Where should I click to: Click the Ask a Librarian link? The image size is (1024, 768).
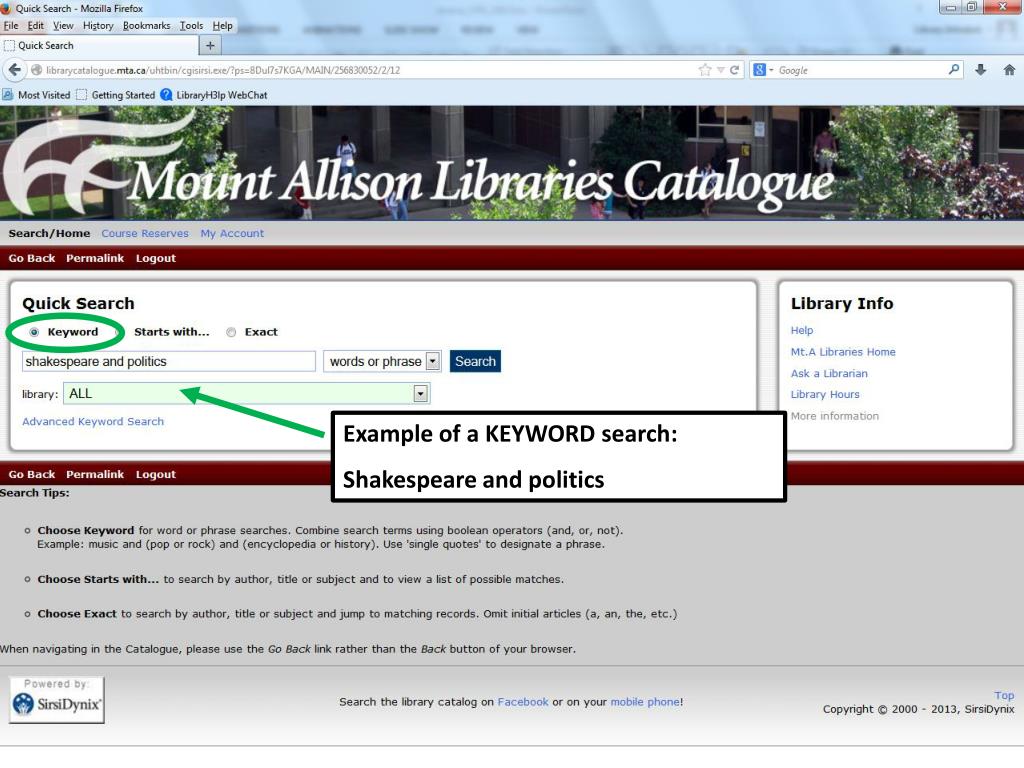[829, 373]
